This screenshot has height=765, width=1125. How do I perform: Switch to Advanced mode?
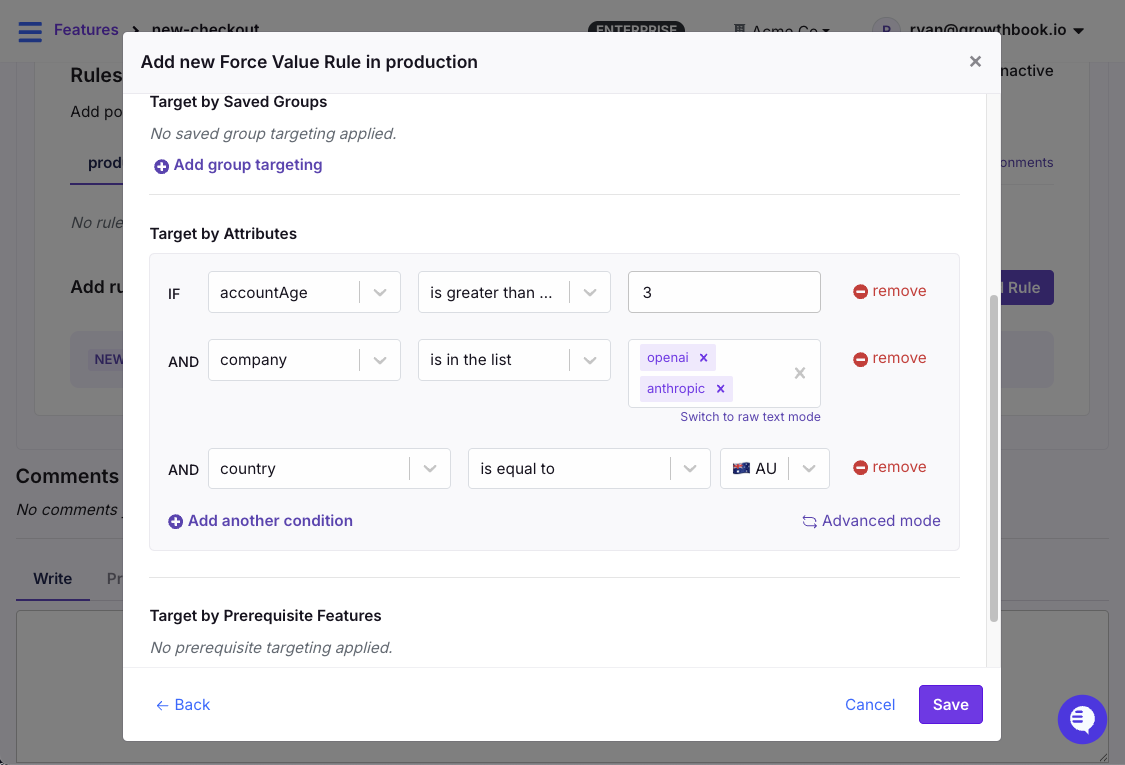871,520
